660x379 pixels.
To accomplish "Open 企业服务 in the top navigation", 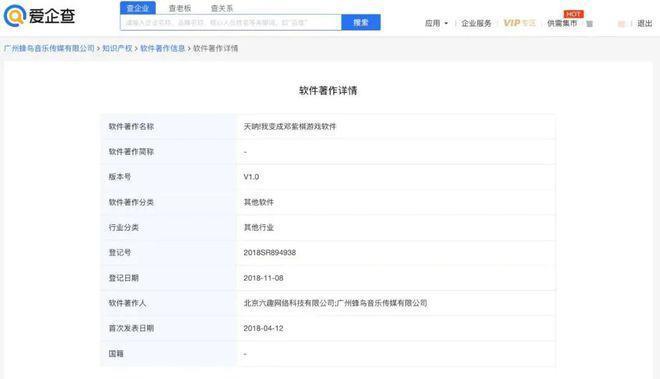I will pyautogui.click(x=476, y=23).
